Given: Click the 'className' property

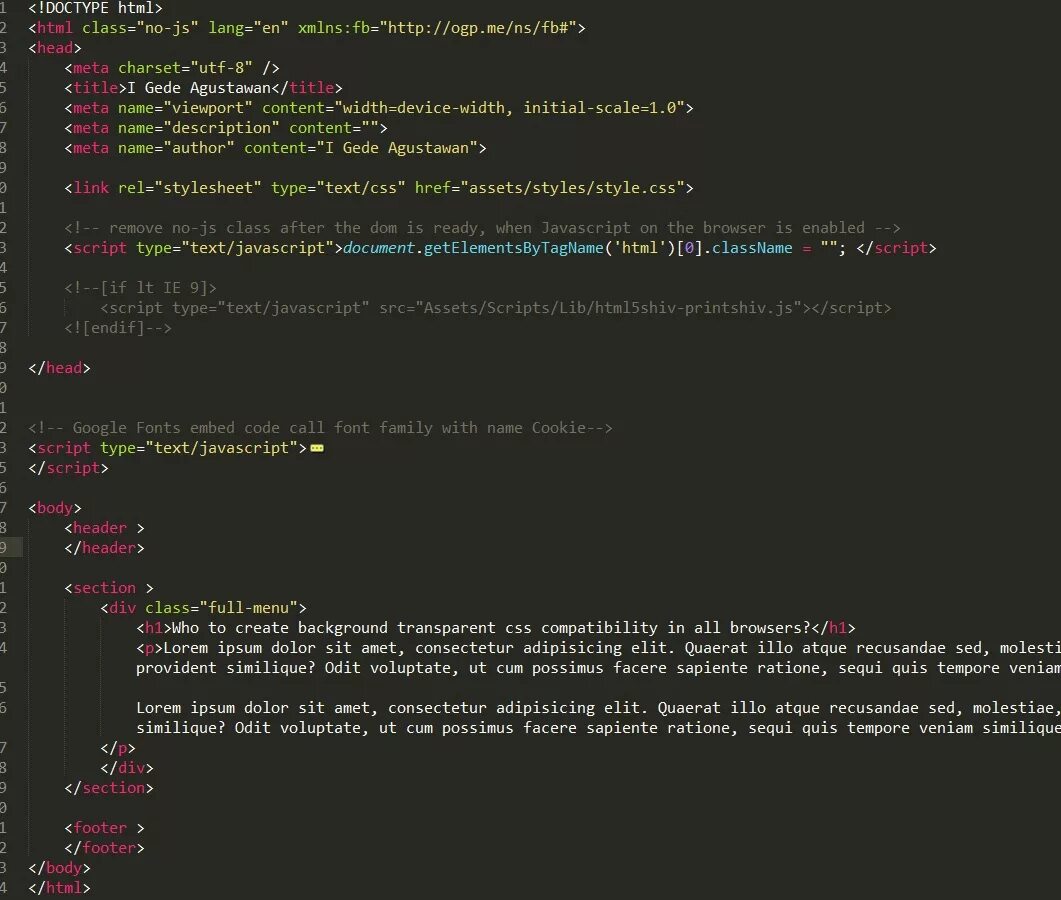Looking at the screenshot, I should [752, 248].
